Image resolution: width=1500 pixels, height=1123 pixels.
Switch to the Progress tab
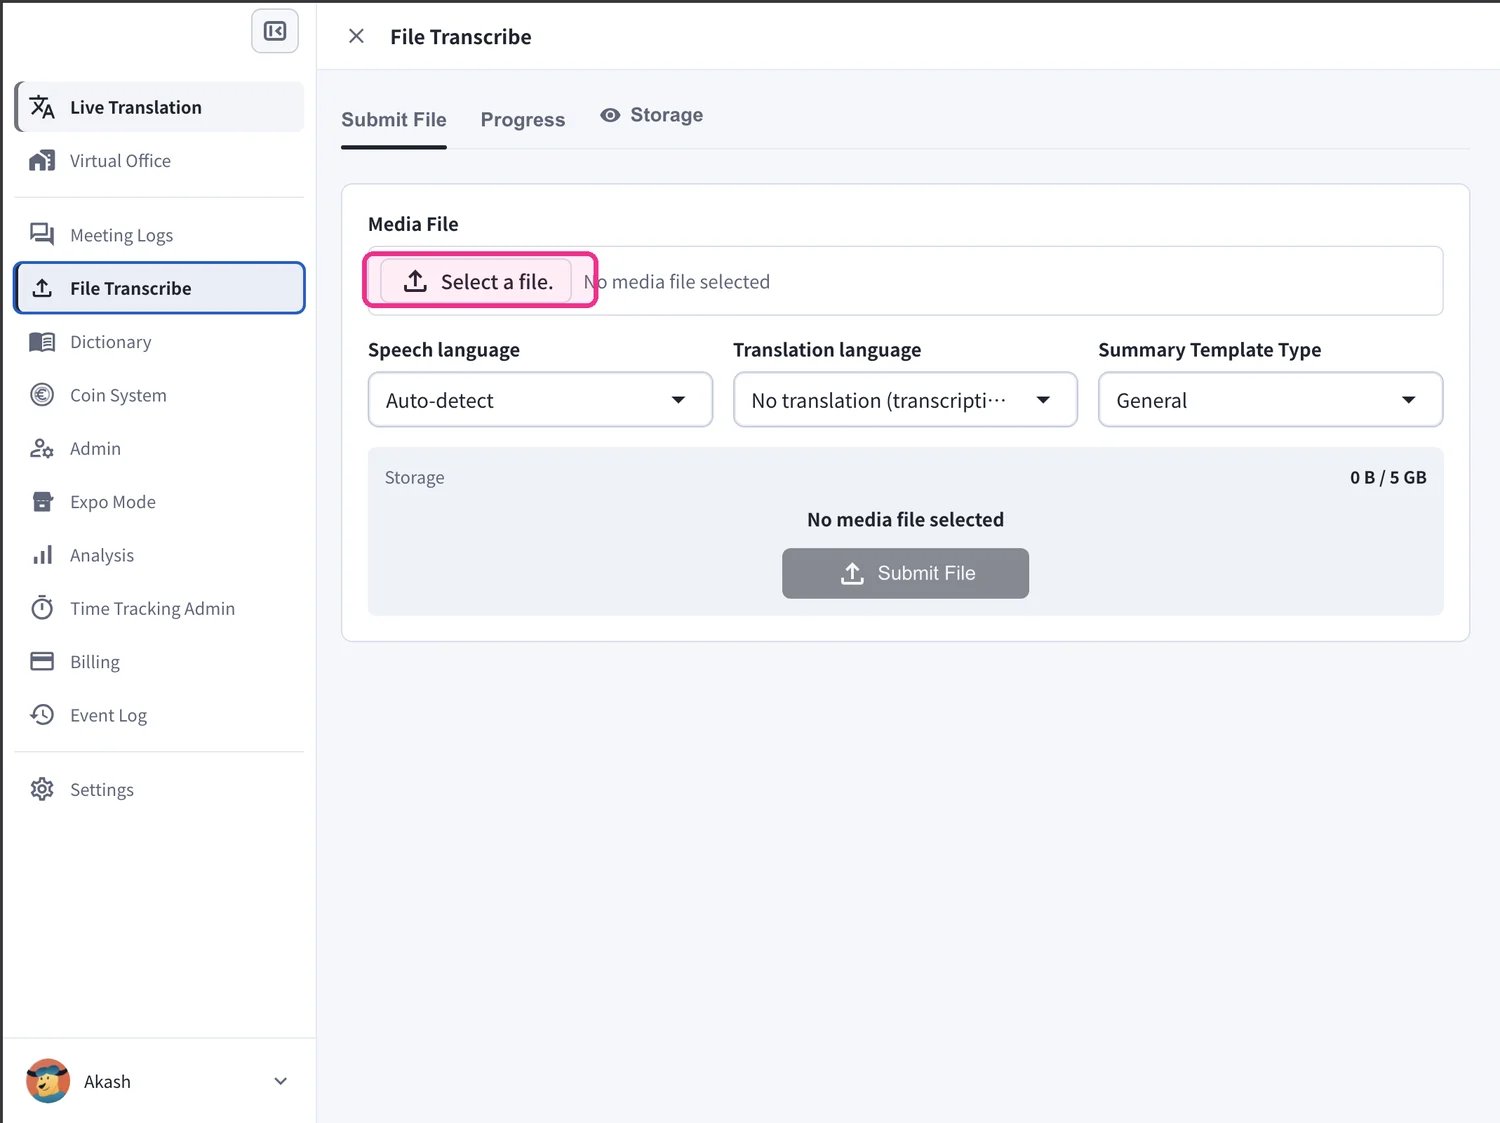pyautogui.click(x=523, y=120)
